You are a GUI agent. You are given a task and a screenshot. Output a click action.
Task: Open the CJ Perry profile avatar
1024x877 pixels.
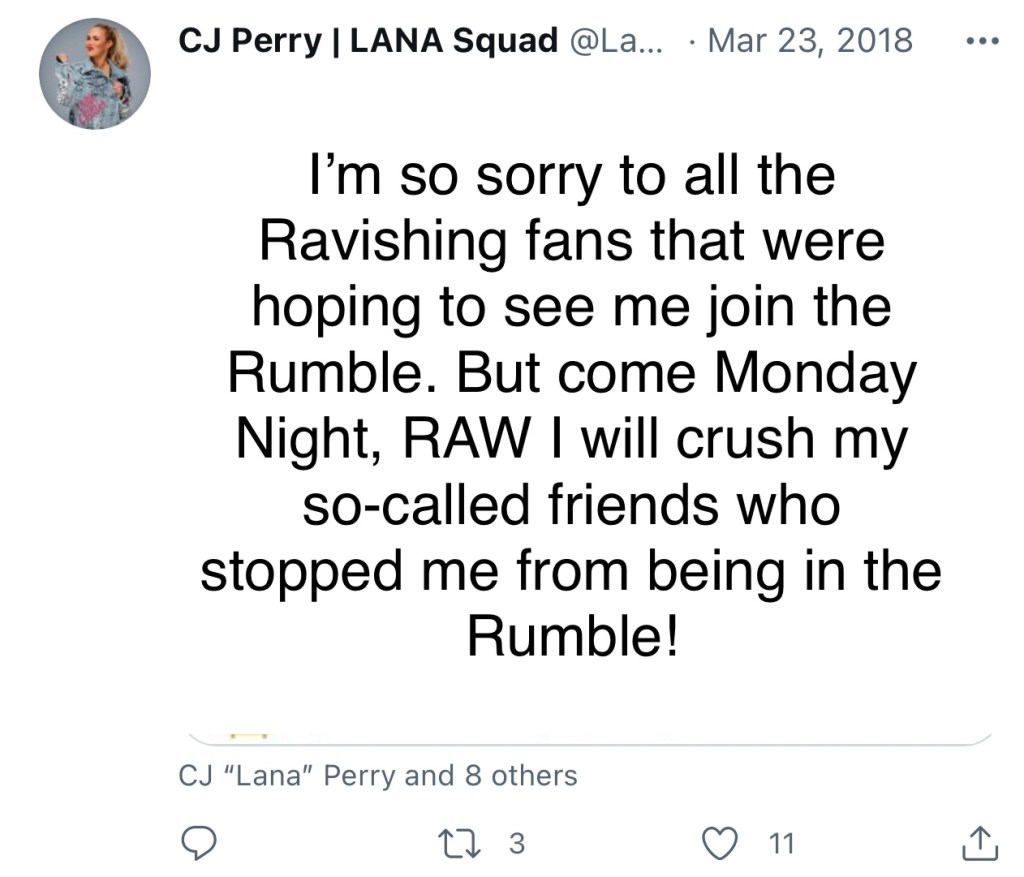(95, 75)
